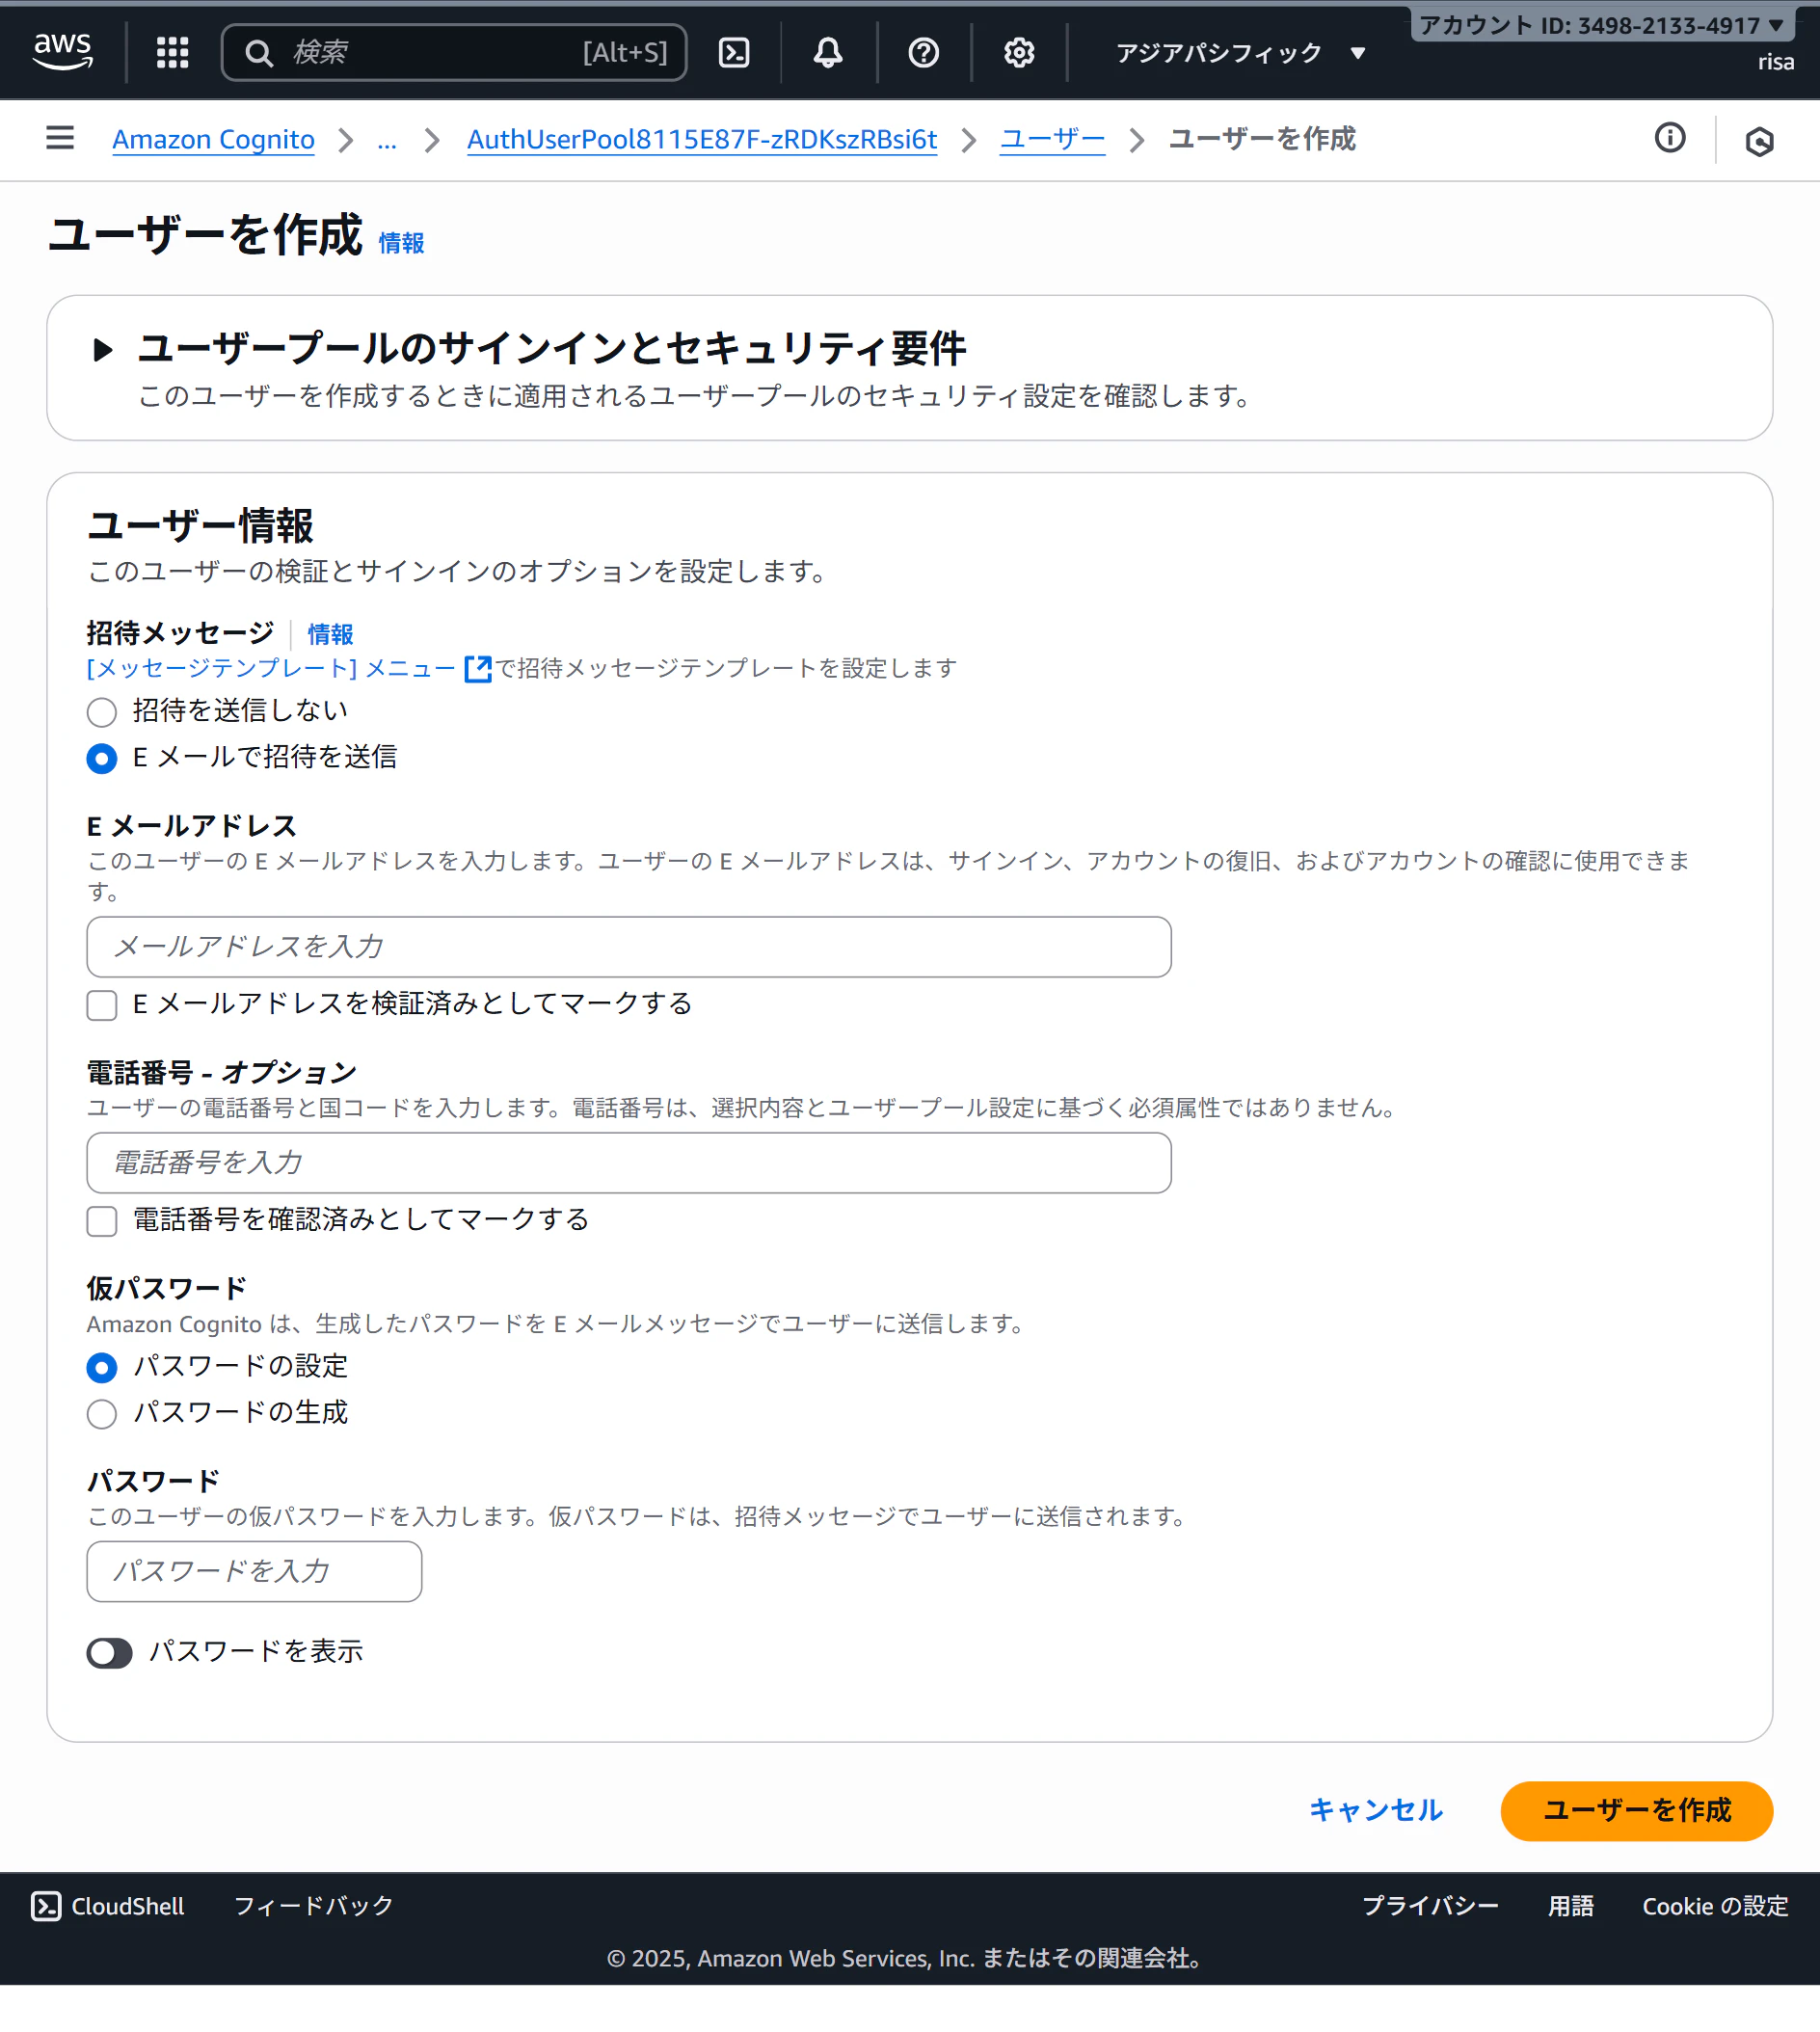
Task: Click the ユーザーを作成 orange button
Action: pos(1636,1810)
